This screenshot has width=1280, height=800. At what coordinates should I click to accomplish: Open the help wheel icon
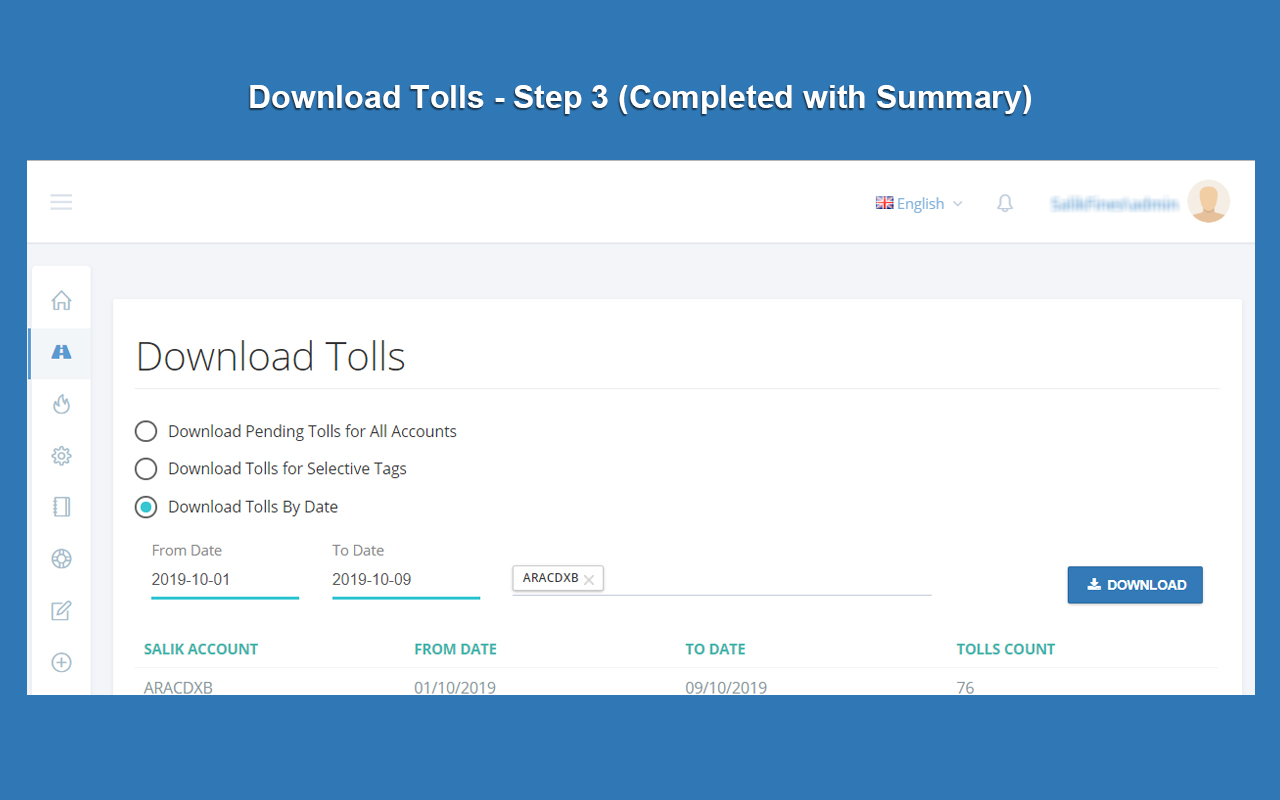point(61,558)
